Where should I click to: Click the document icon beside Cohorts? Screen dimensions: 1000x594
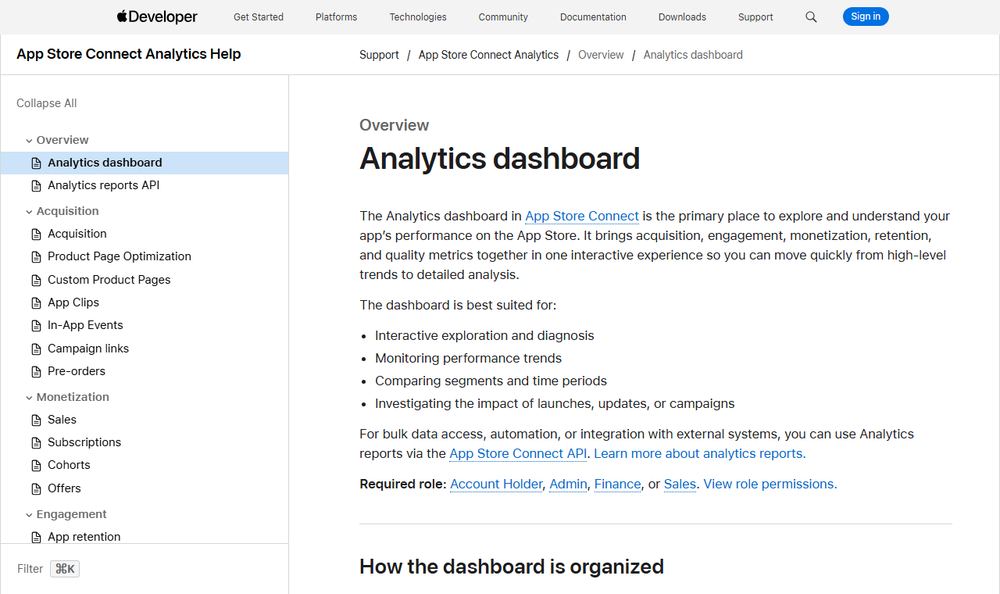point(36,466)
